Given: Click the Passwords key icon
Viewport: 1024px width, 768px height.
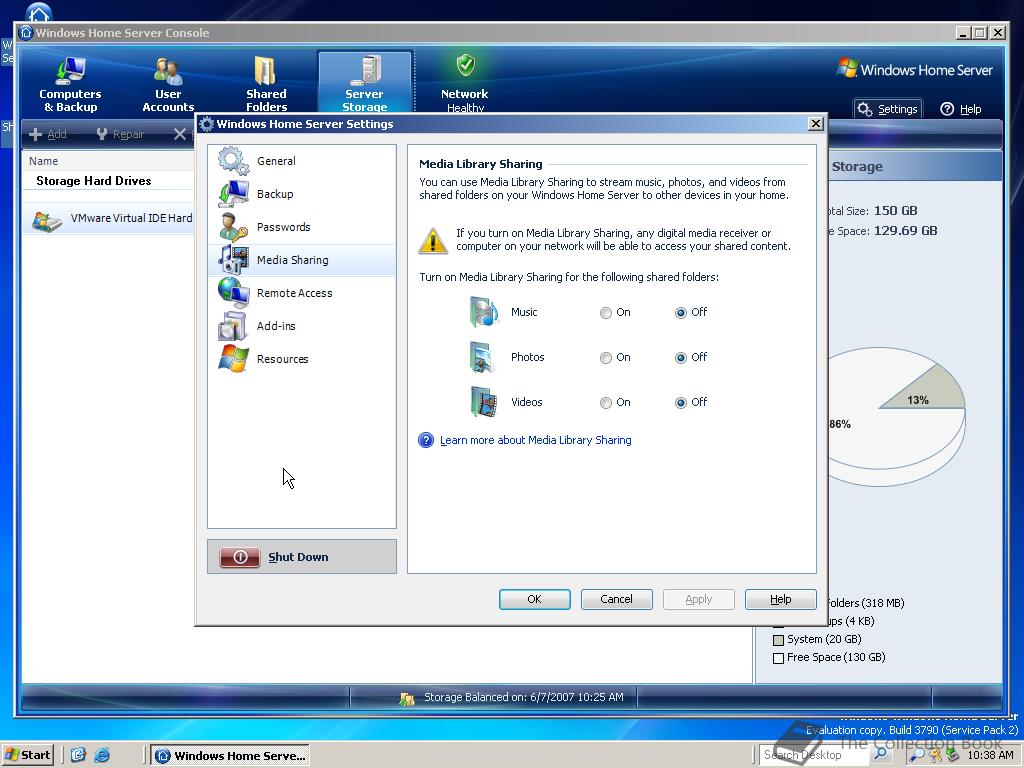Looking at the screenshot, I should pyautogui.click(x=233, y=227).
